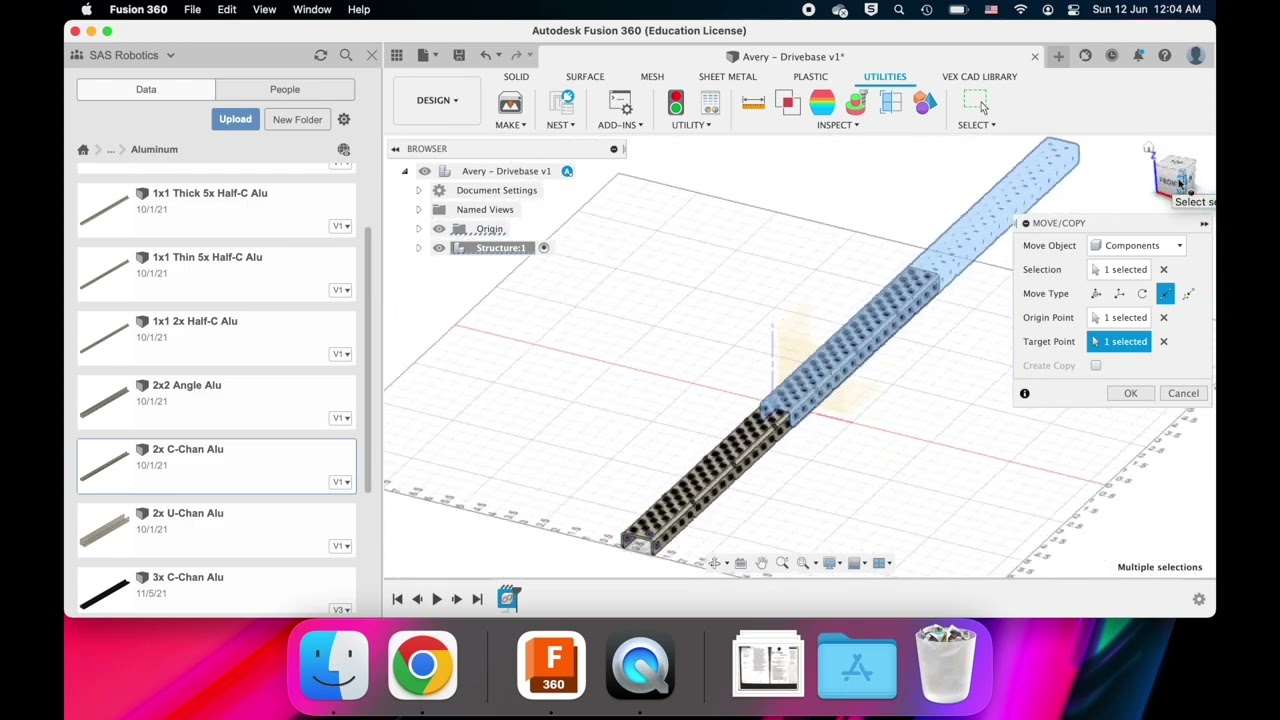The height and width of the screenshot is (720, 1280).
Task: Toggle Create Copy checkbox
Action: [x=1096, y=366]
